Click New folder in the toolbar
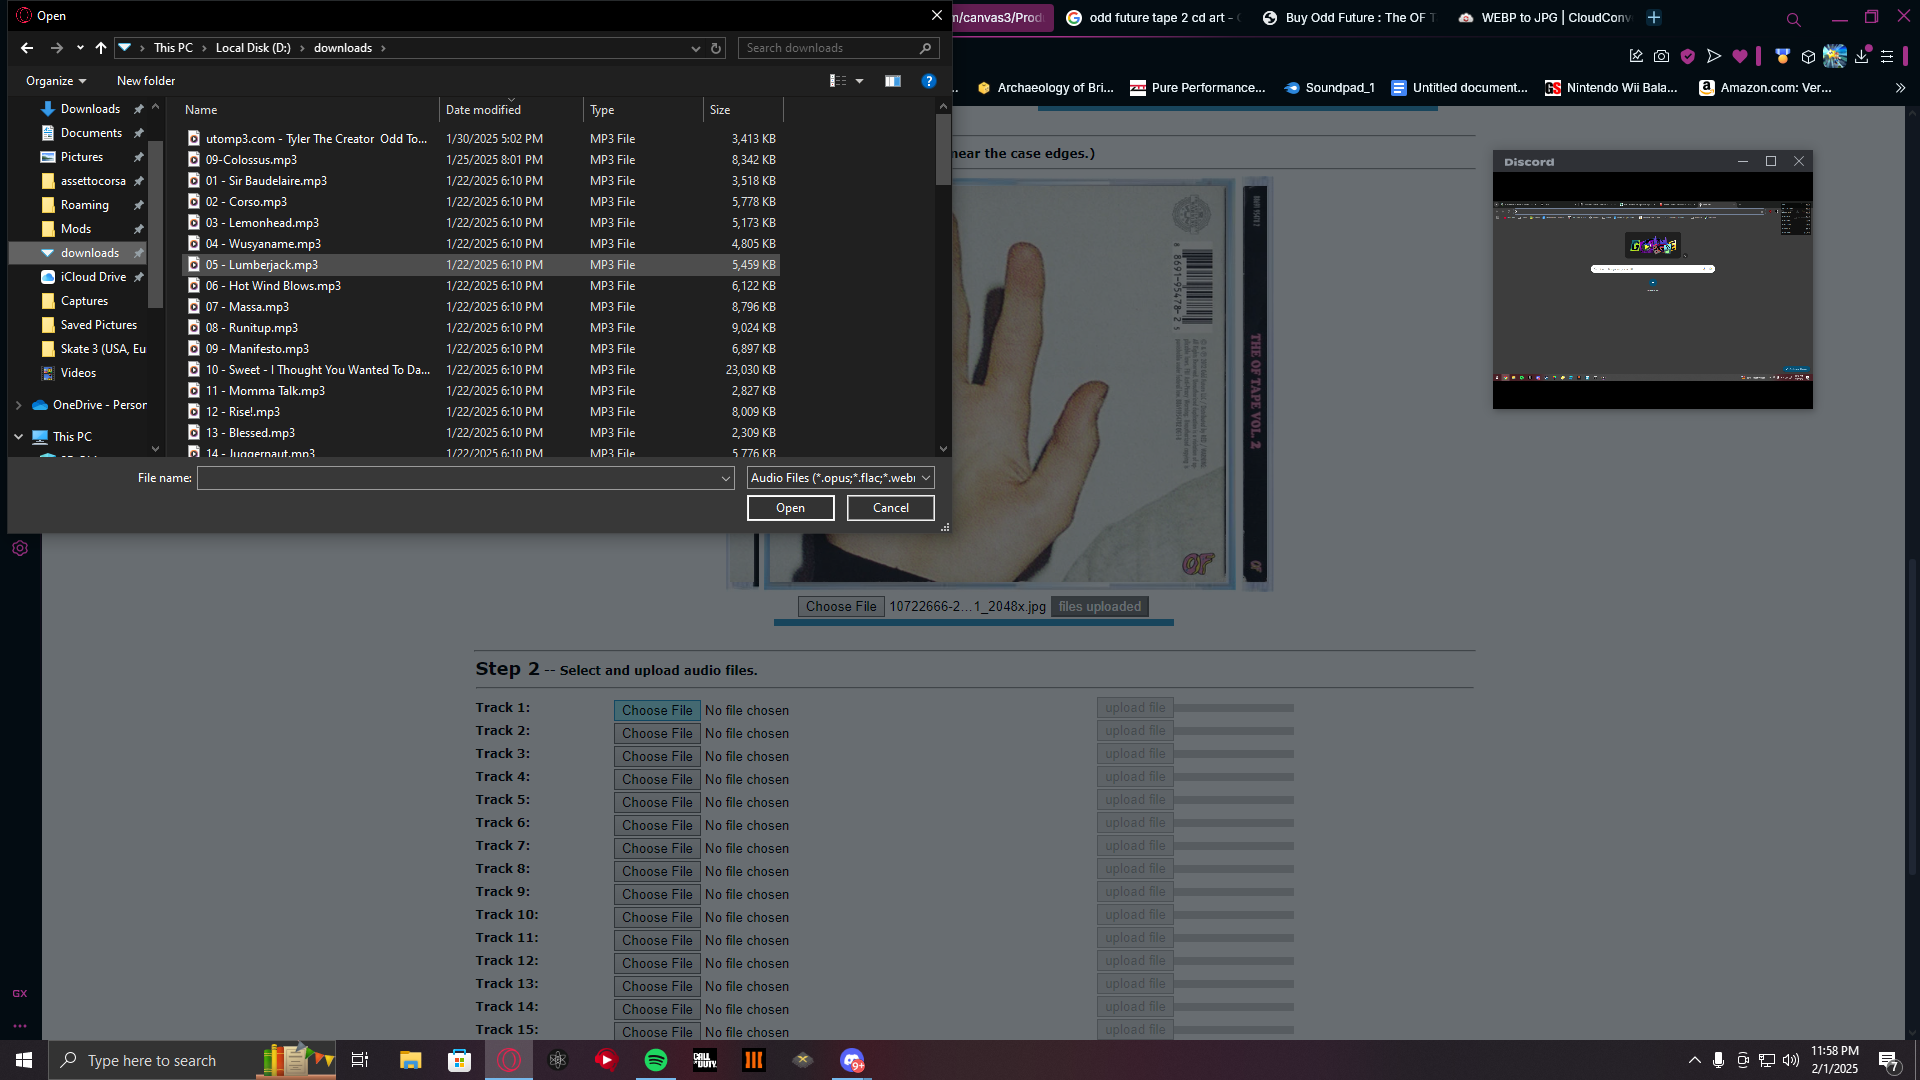 click(146, 81)
